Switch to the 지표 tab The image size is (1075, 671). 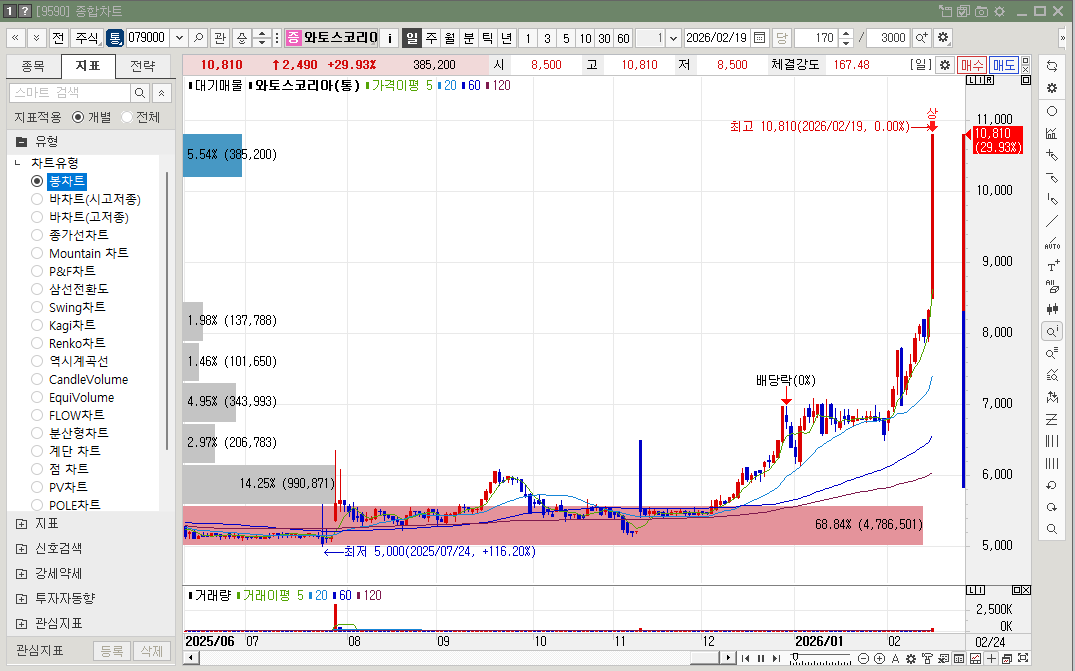pyautogui.click(x=88, y=66)
